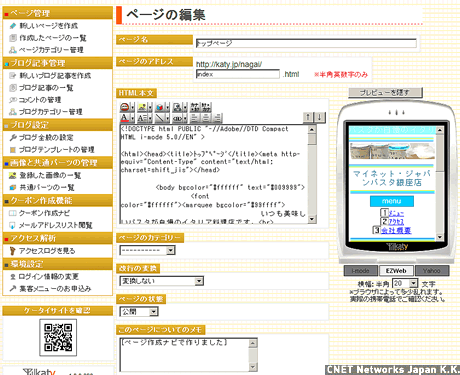Click the ページ名 input field

[306, 43]
